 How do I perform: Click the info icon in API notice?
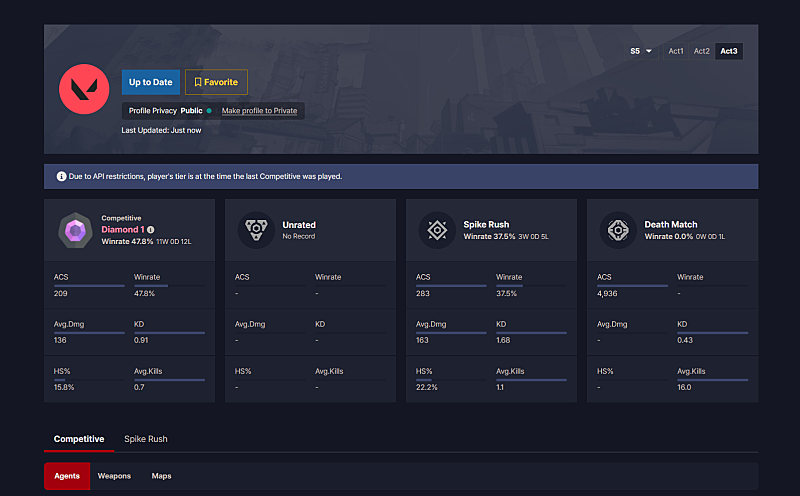[61, 176]
